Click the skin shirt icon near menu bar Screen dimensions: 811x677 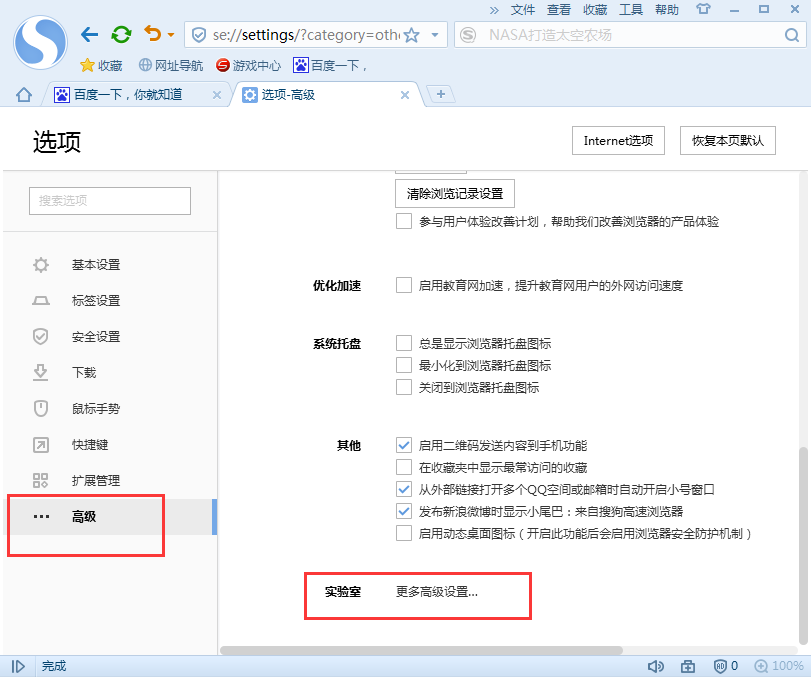coord(703,9)
